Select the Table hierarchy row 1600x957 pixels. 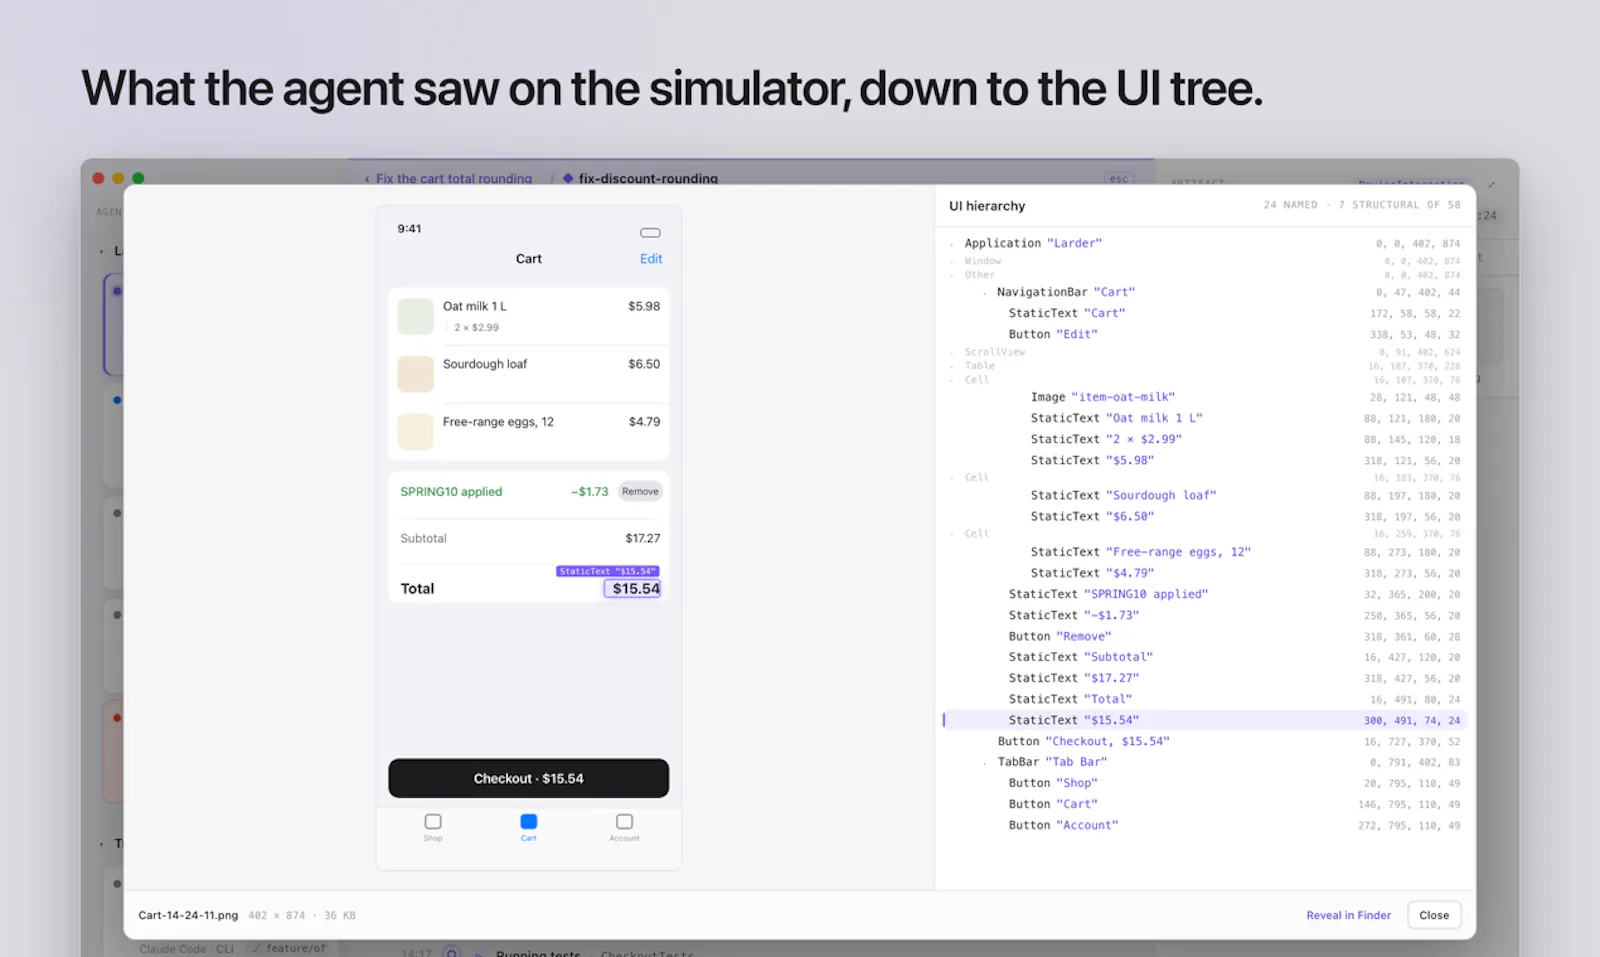coord(1204,366)
